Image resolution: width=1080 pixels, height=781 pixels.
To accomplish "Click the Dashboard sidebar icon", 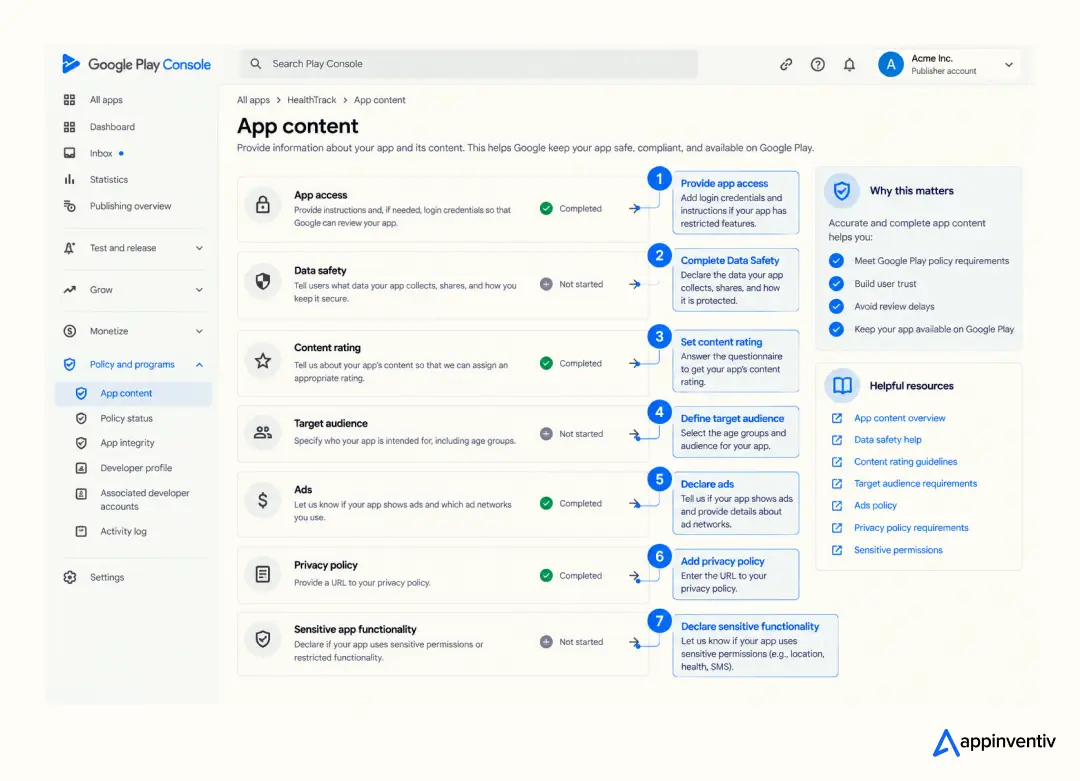I will 70,127.
